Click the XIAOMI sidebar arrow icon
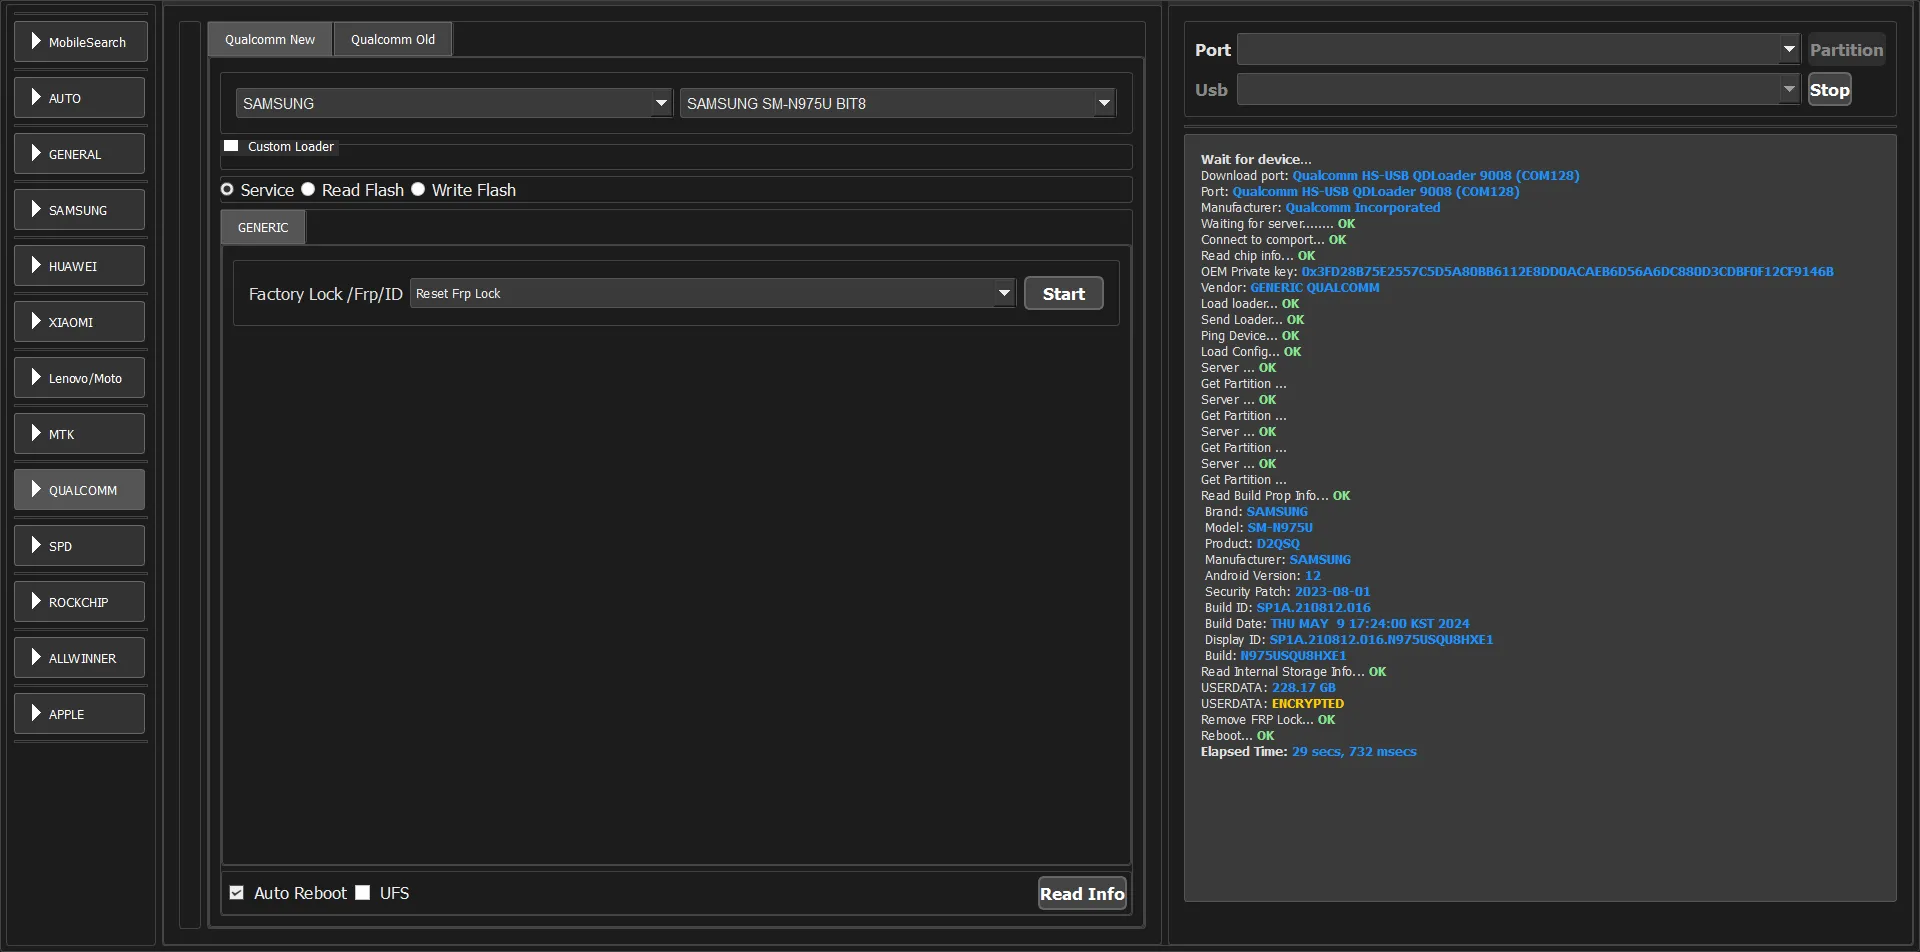Viewport: 1920px width, 952px height. click(36, 322)
